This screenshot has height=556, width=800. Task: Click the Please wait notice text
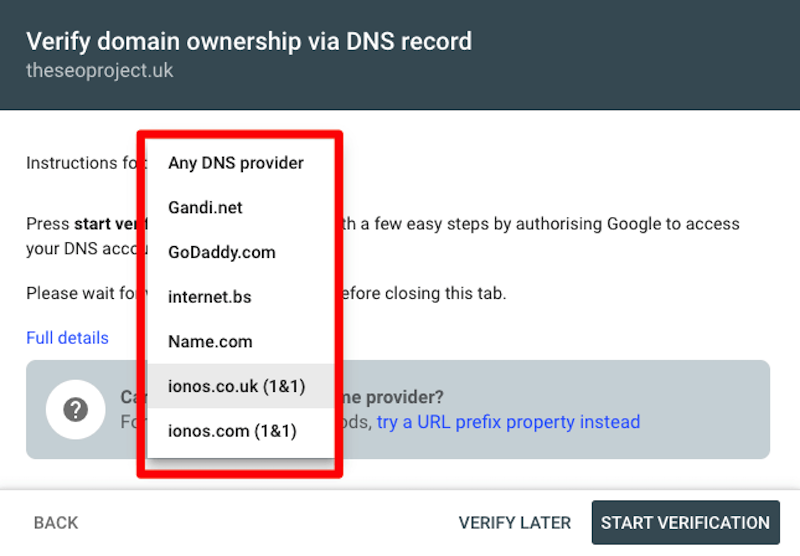tap(266, 293)
